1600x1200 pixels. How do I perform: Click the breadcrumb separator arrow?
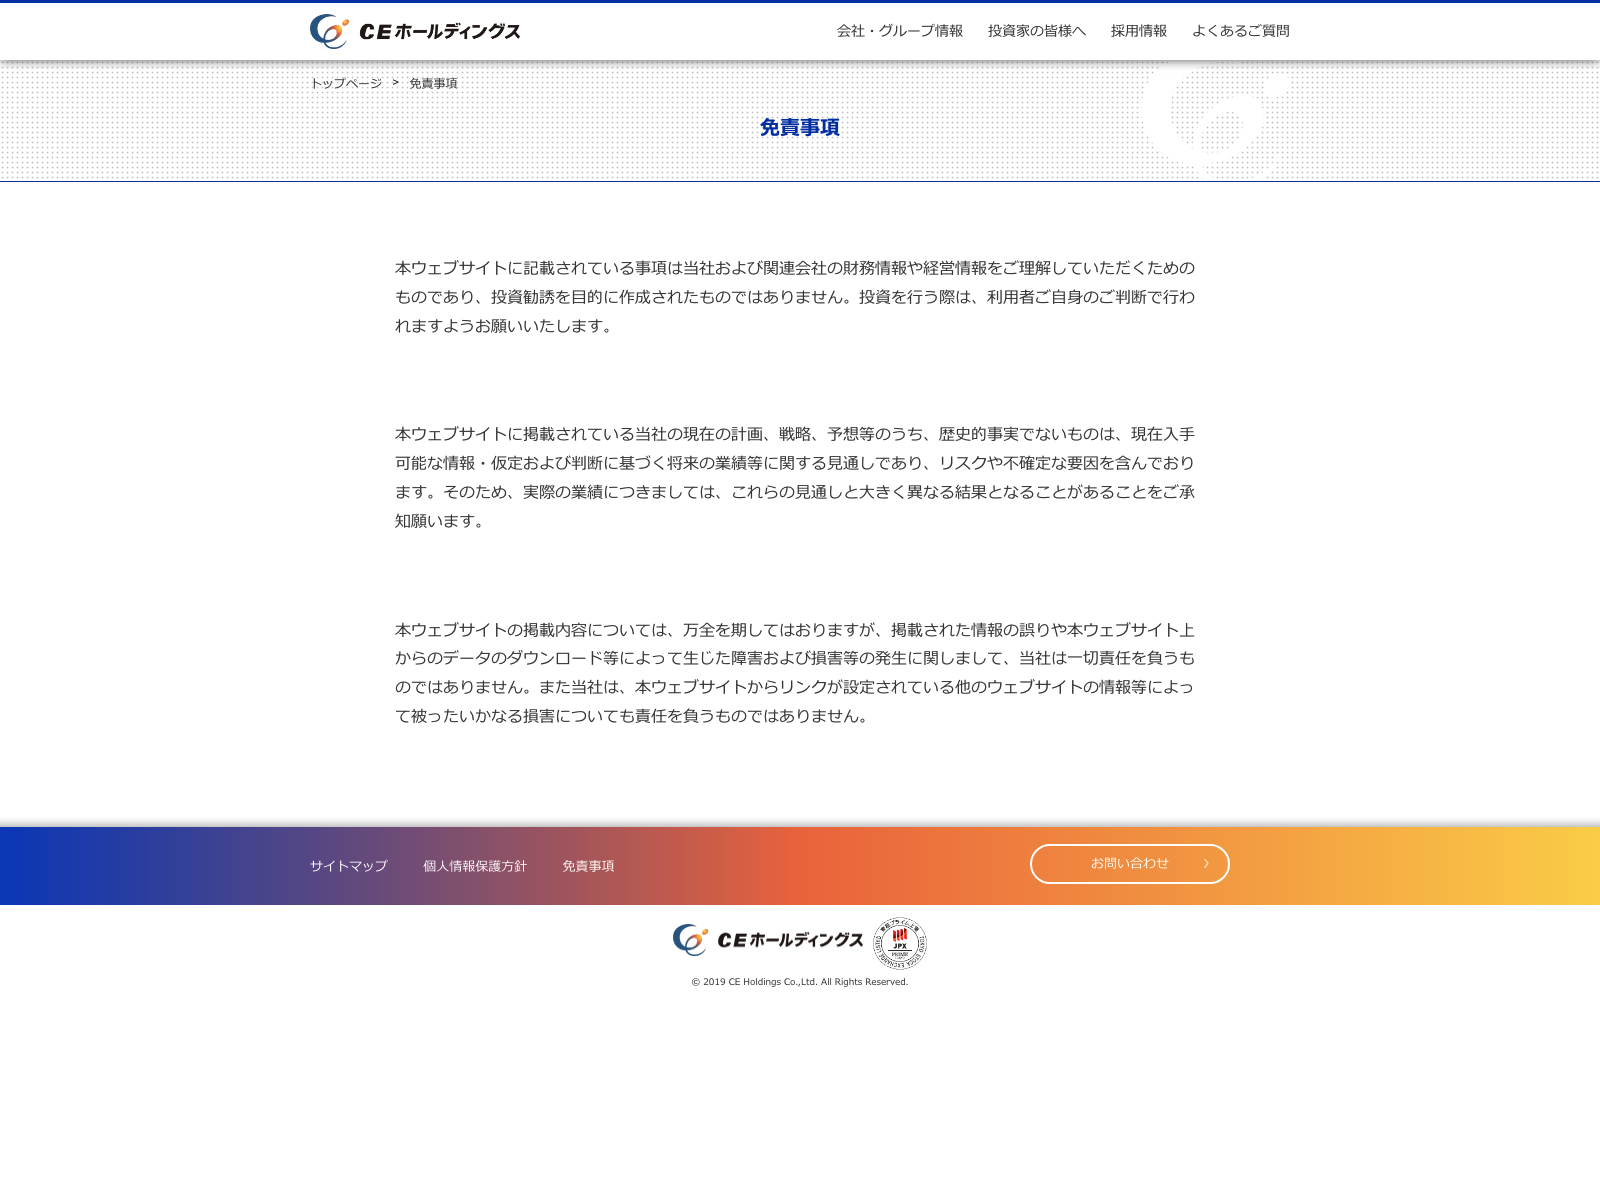click(x=395, y=82)
